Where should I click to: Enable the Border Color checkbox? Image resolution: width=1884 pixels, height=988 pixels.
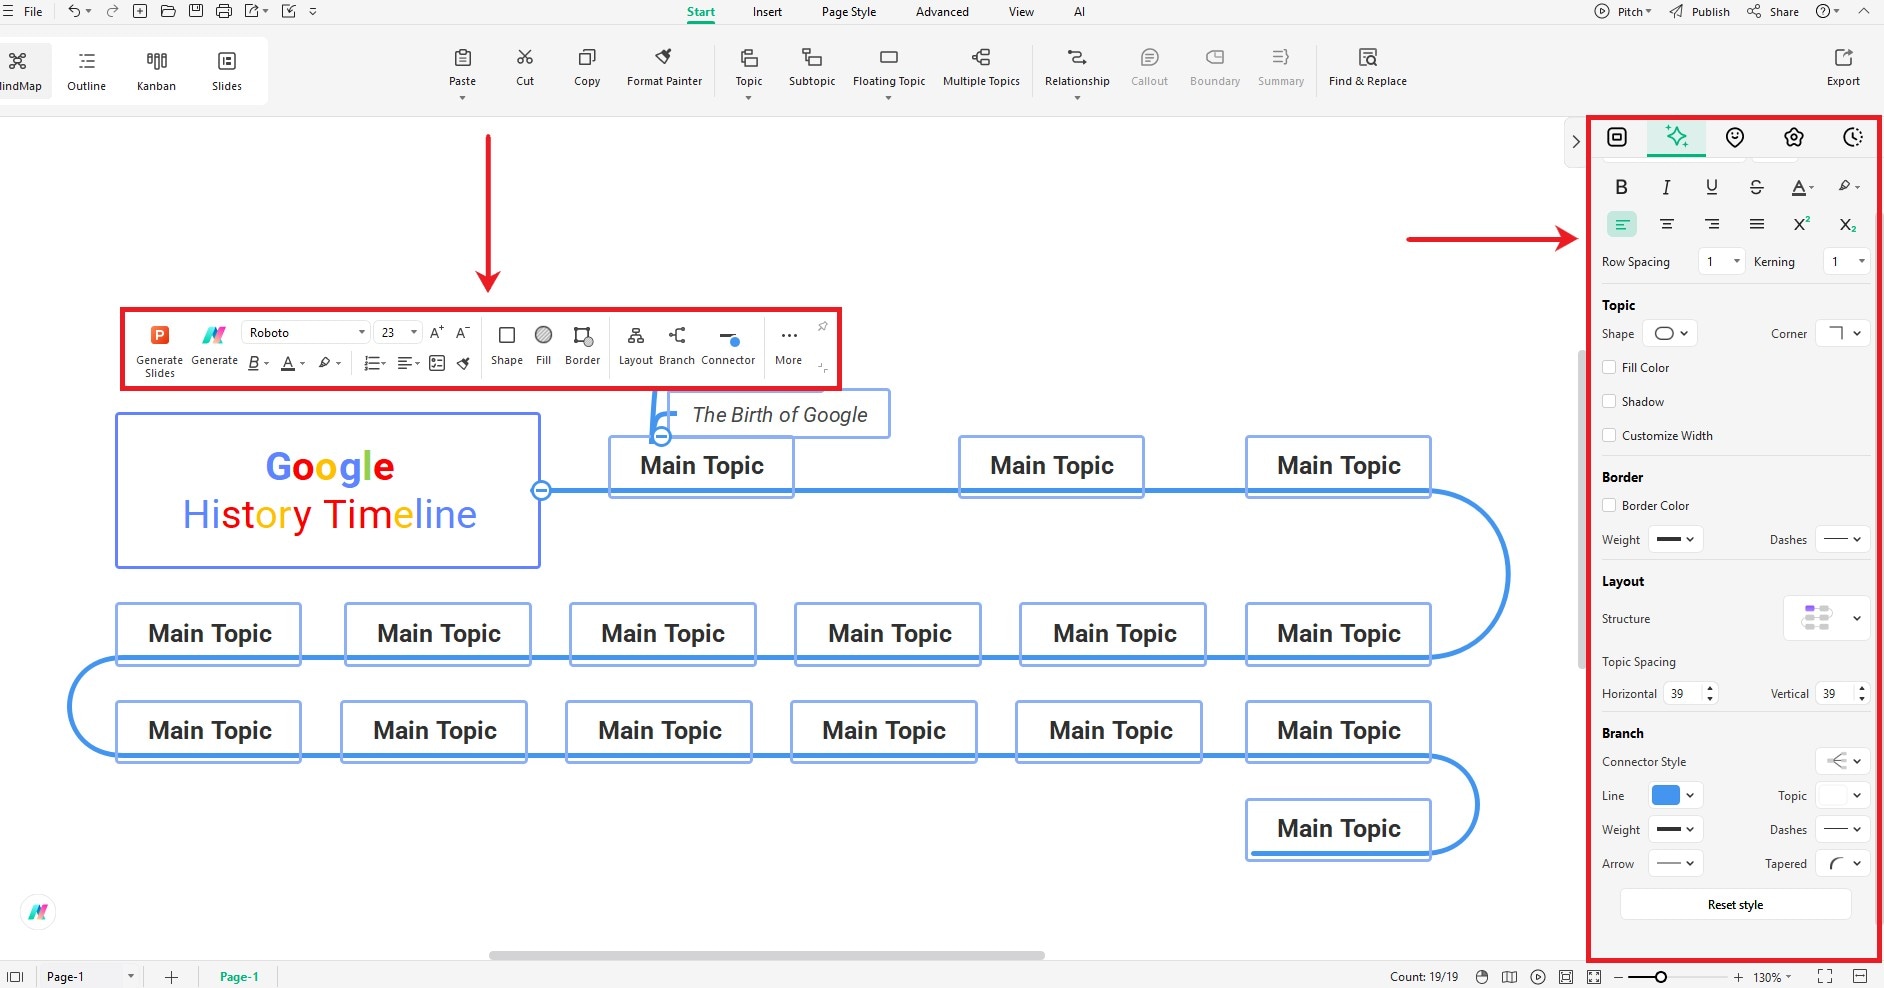pos(1609,505)
